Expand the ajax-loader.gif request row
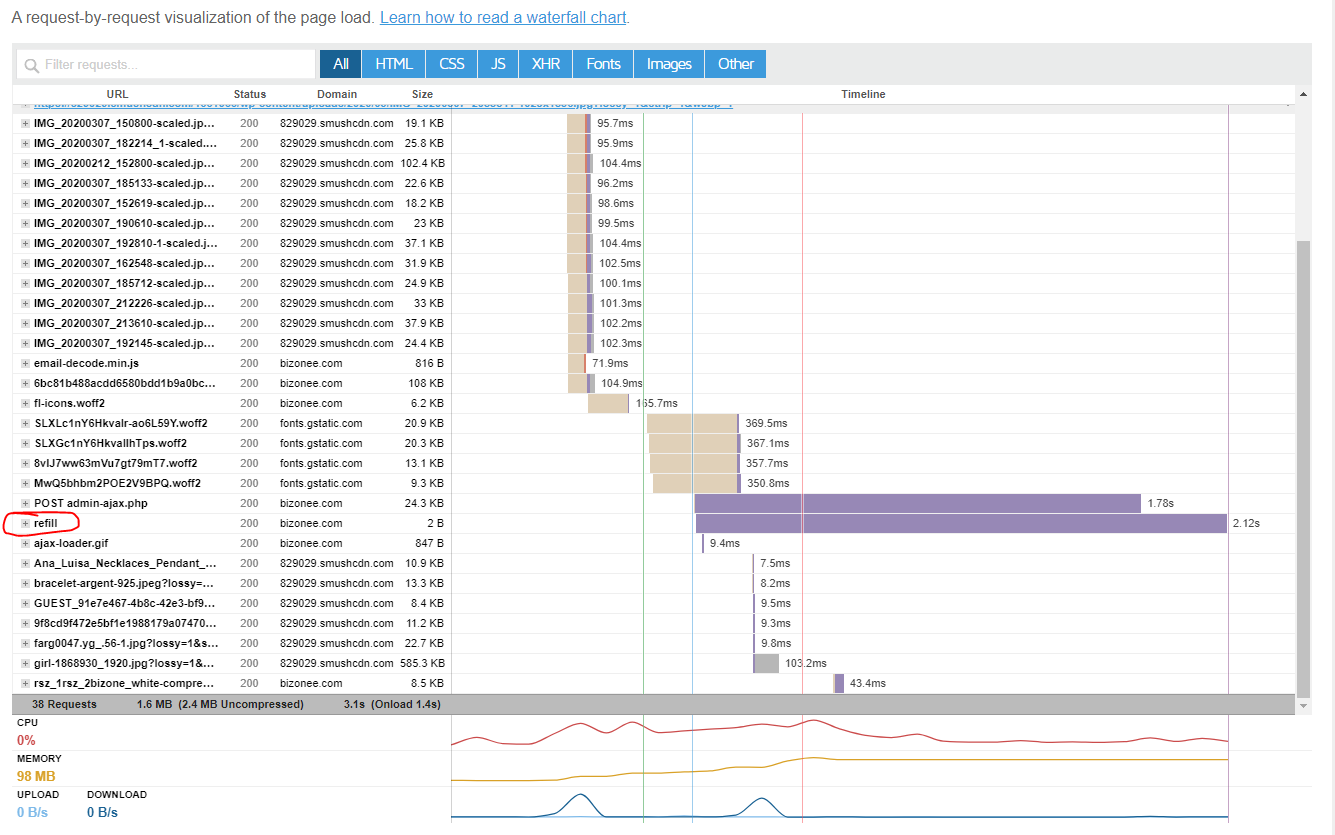 (x=25, y=543)
